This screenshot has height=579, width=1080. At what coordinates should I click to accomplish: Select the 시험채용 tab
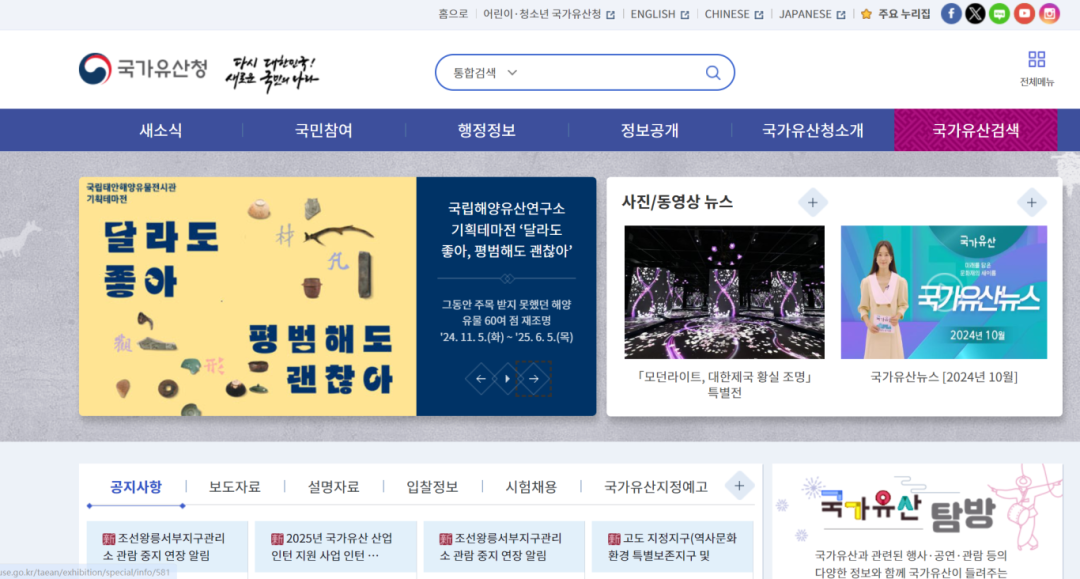pos(531,487)
